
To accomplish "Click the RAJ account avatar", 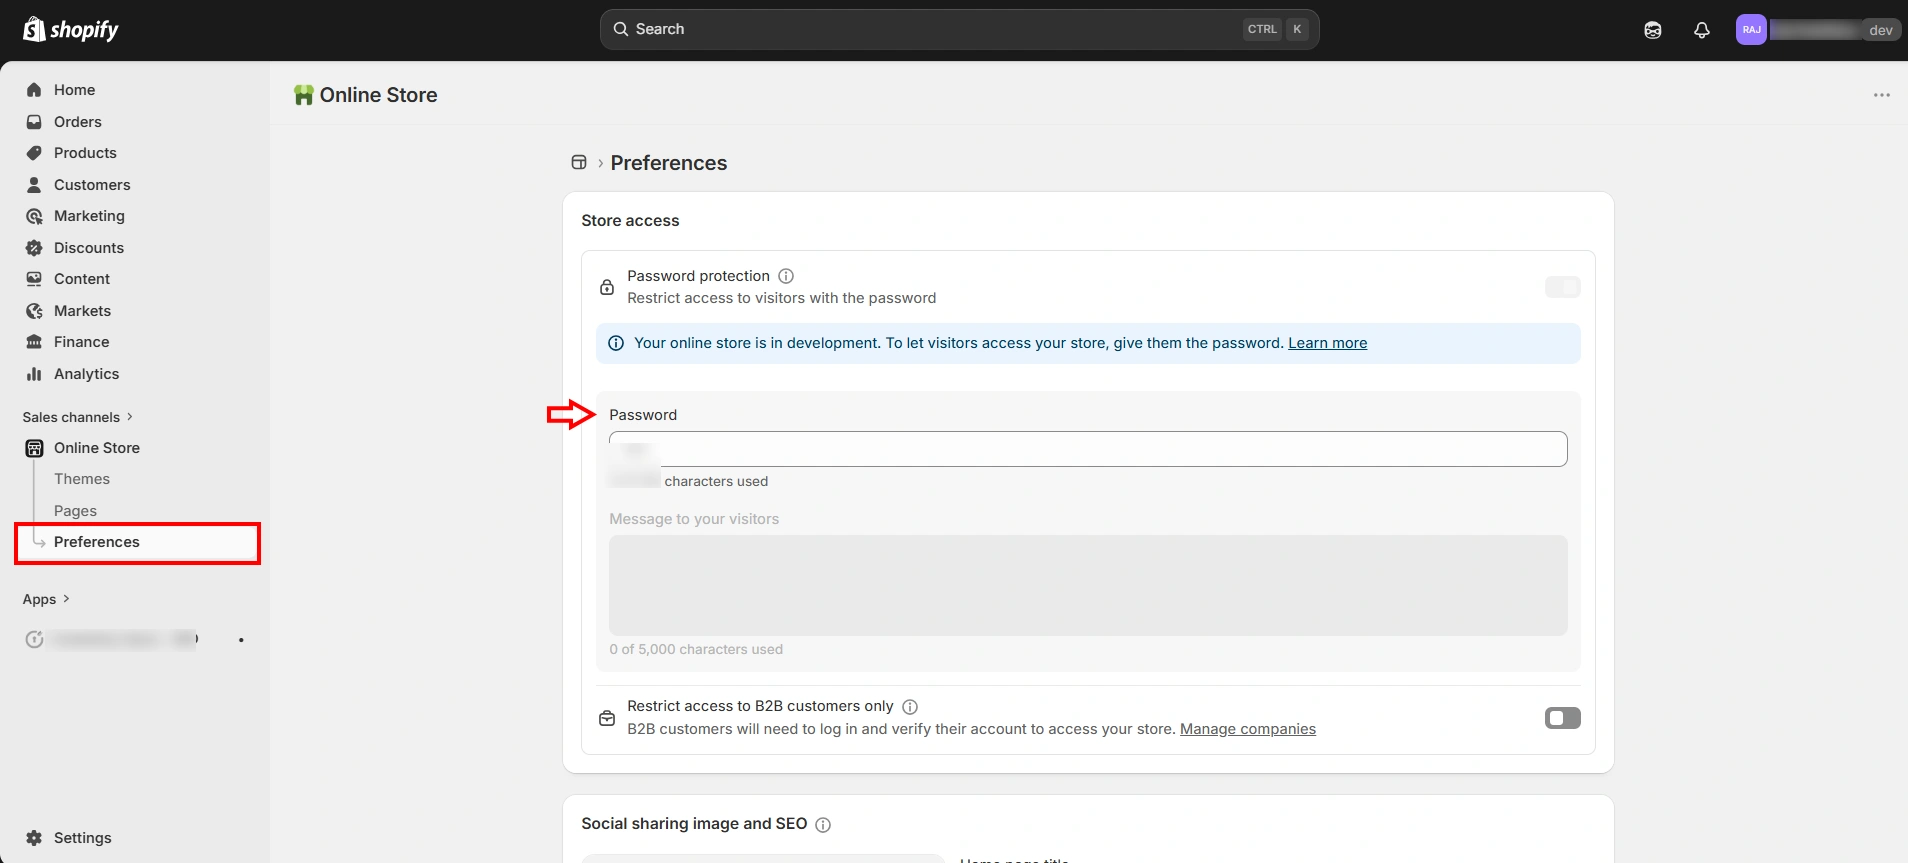I will pyautogui.click(x=1751, y=30).
